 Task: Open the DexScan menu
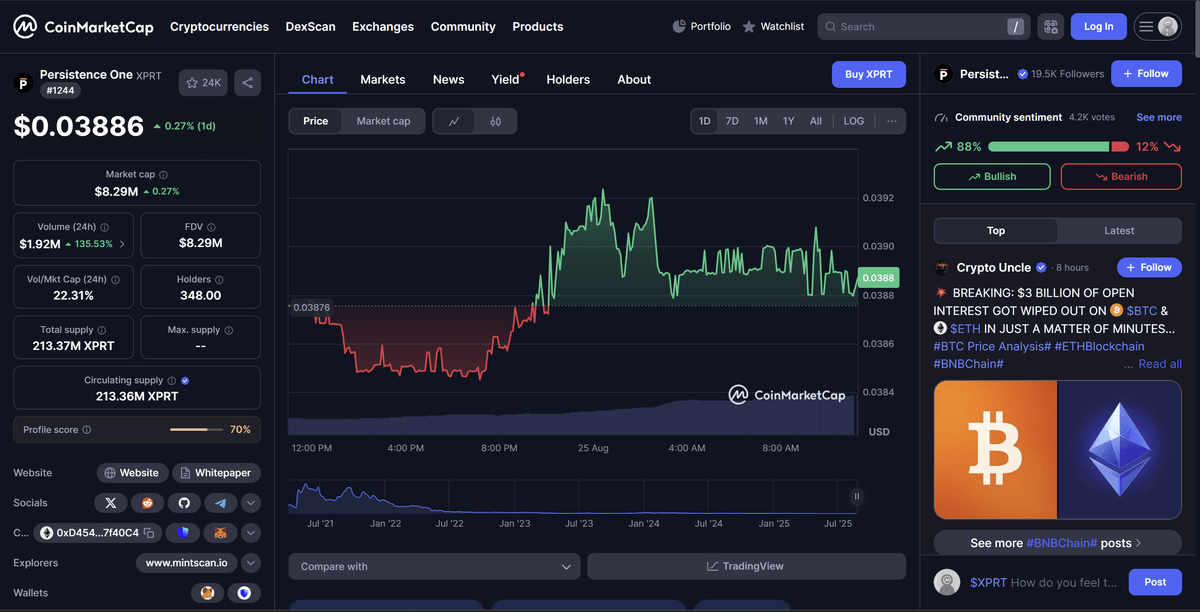point(311,27)
